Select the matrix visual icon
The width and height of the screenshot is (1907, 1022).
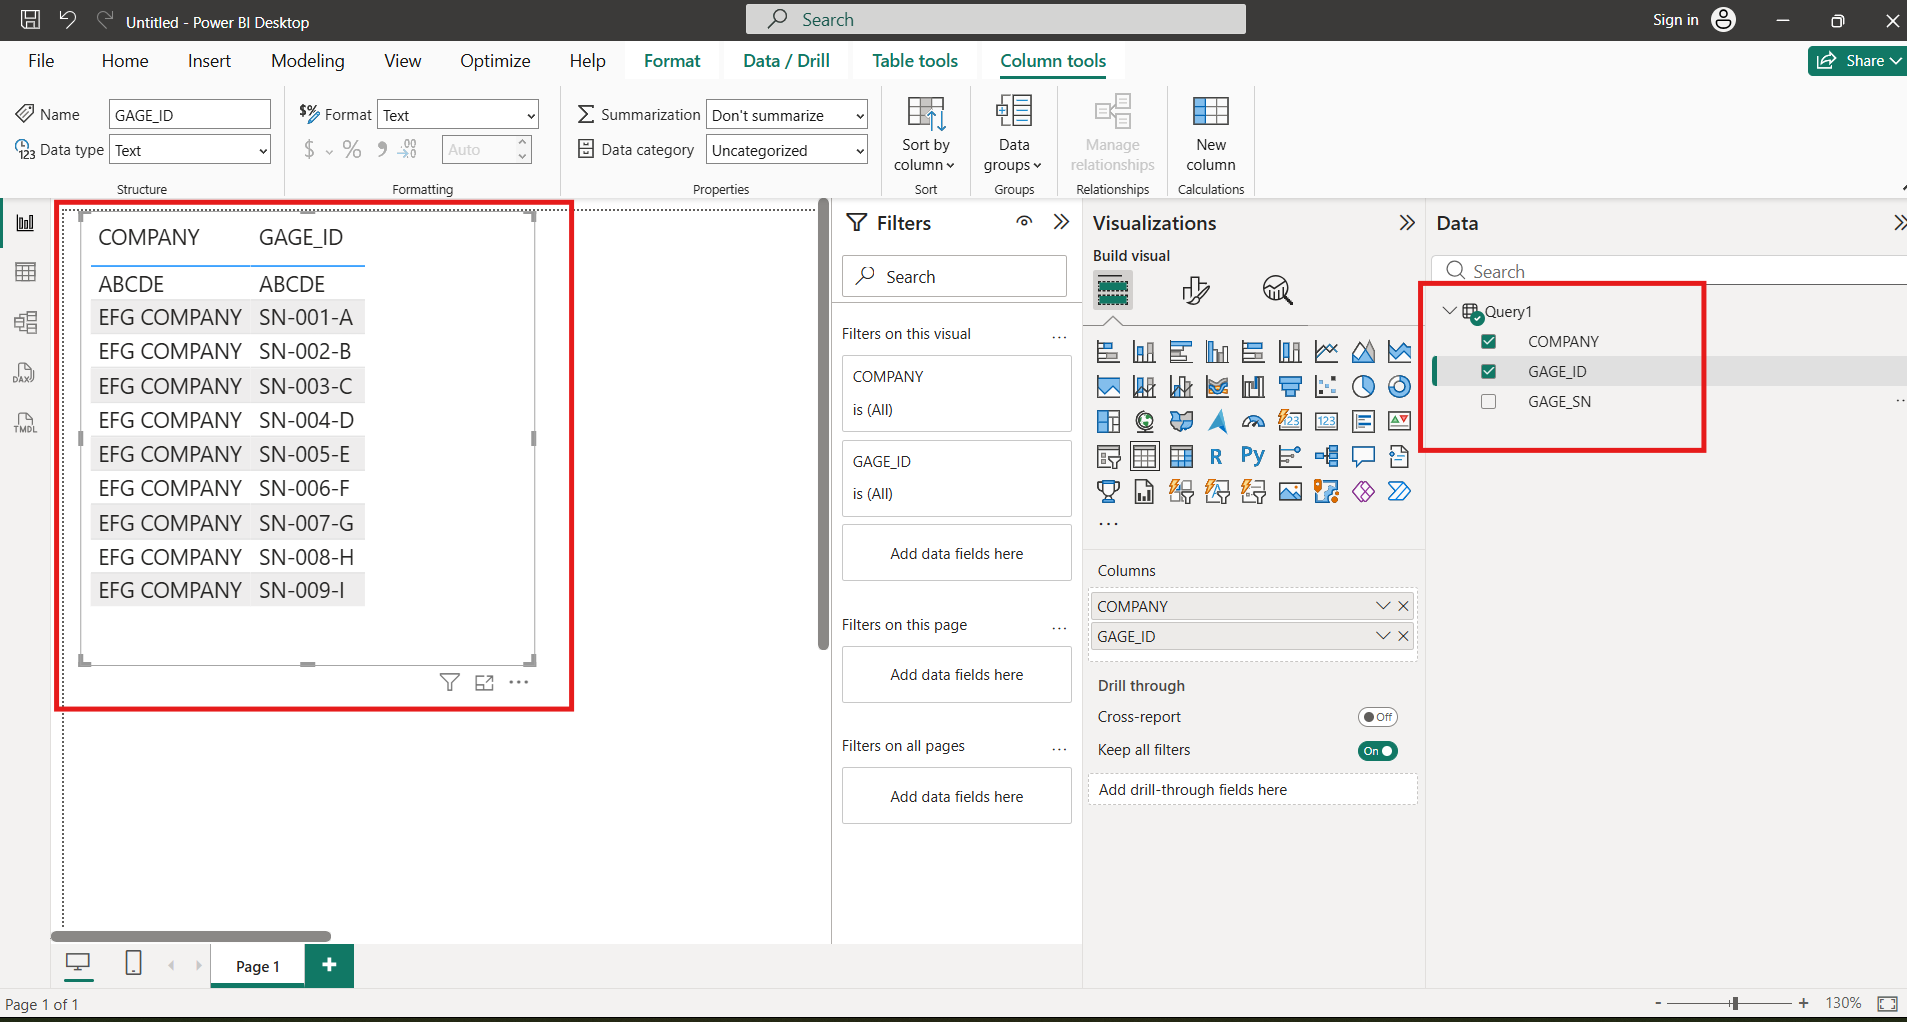point(1181,457)
